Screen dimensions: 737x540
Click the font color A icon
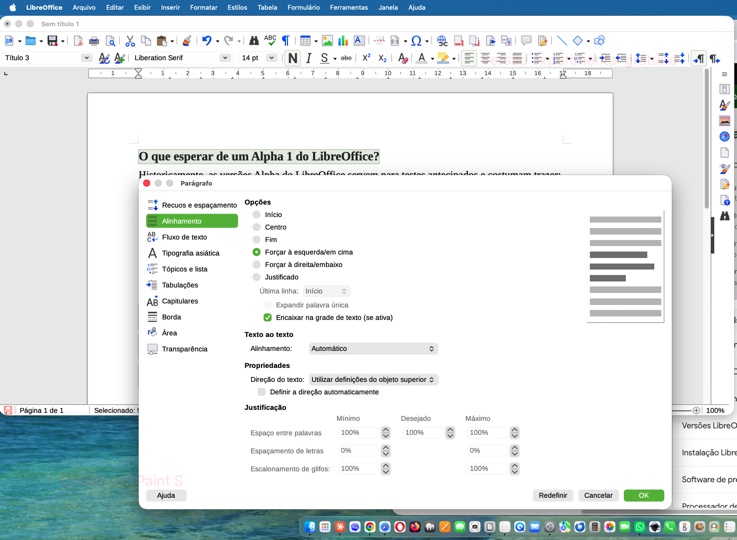coord(422,58)
